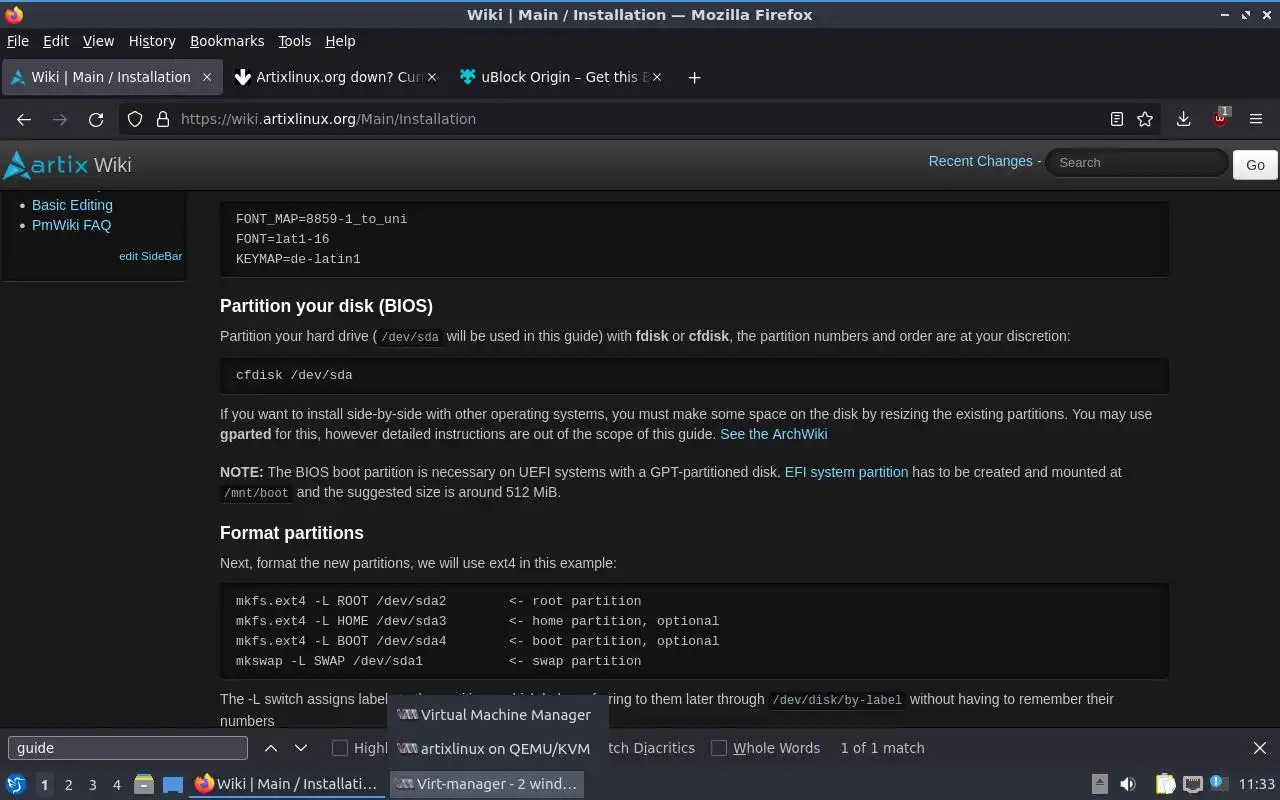Click the shield tracking protection icon

tap(135, 119)
